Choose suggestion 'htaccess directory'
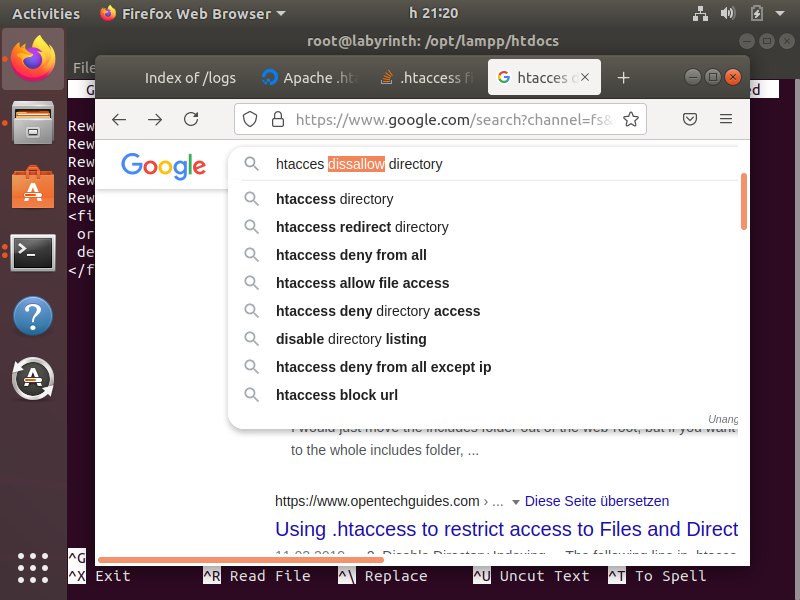 point(335,199)
